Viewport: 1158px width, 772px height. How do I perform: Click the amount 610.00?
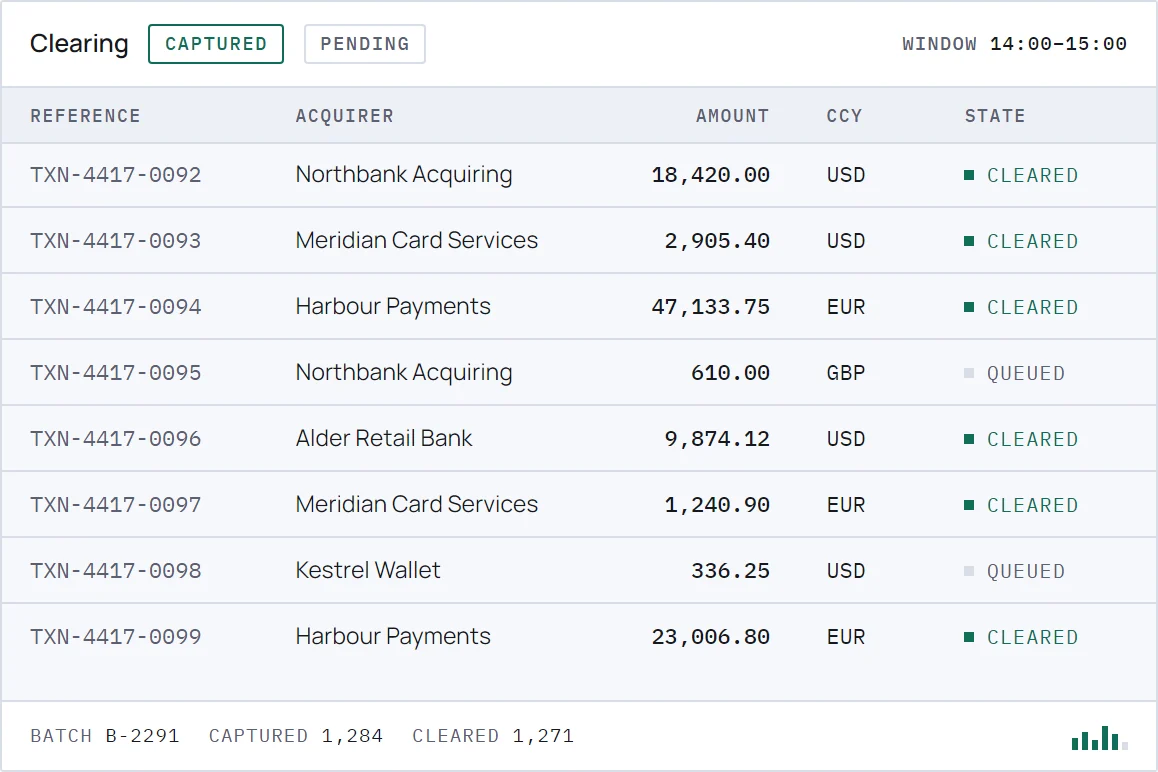pyautogui.click(x=730, y=373)
